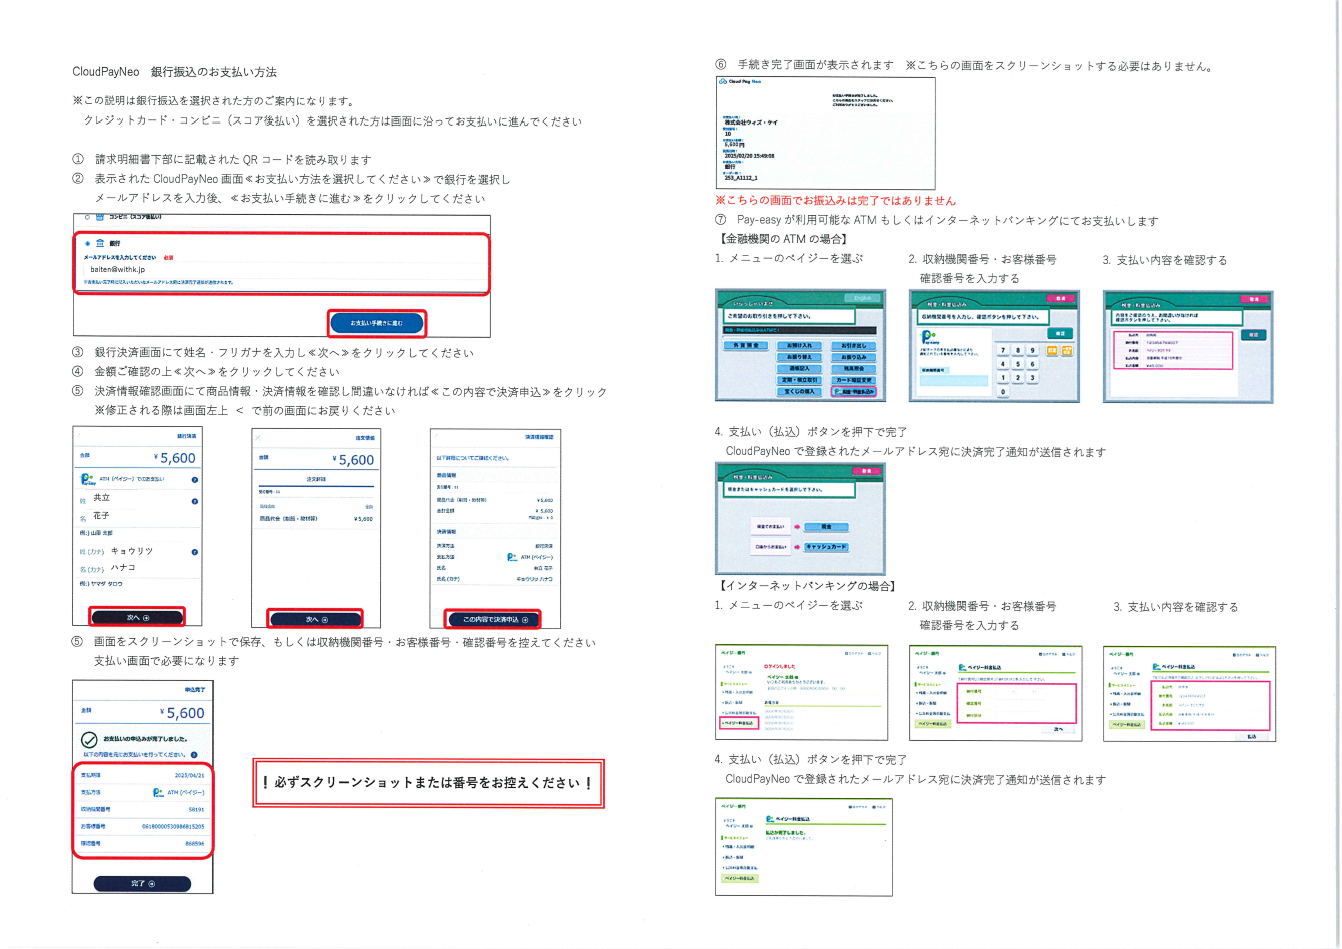Click the 定期・積立取引 button on ATM menu
Viewport: 1342px width, 949px height.
[x=799, y=380]
